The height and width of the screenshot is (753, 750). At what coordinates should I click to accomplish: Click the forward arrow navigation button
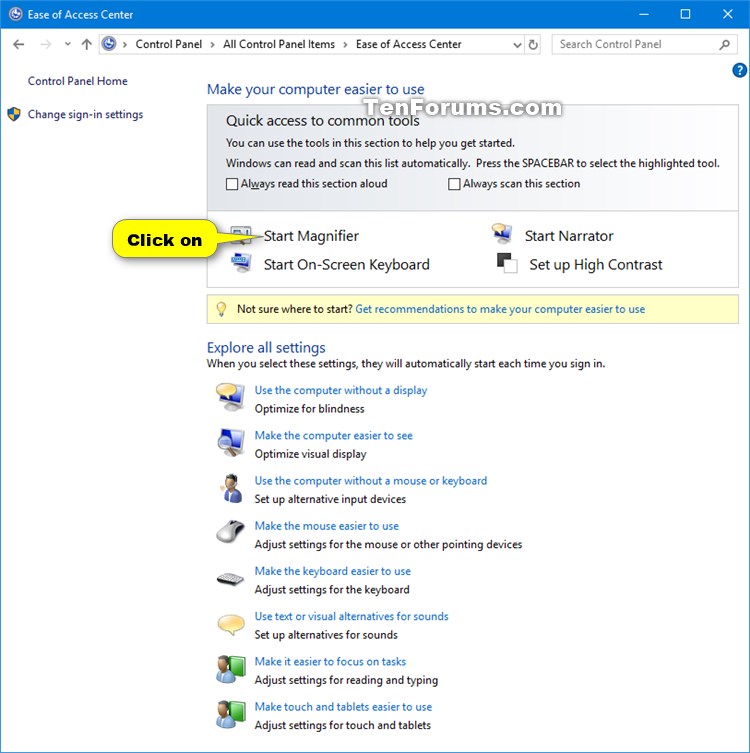point(46,44)
